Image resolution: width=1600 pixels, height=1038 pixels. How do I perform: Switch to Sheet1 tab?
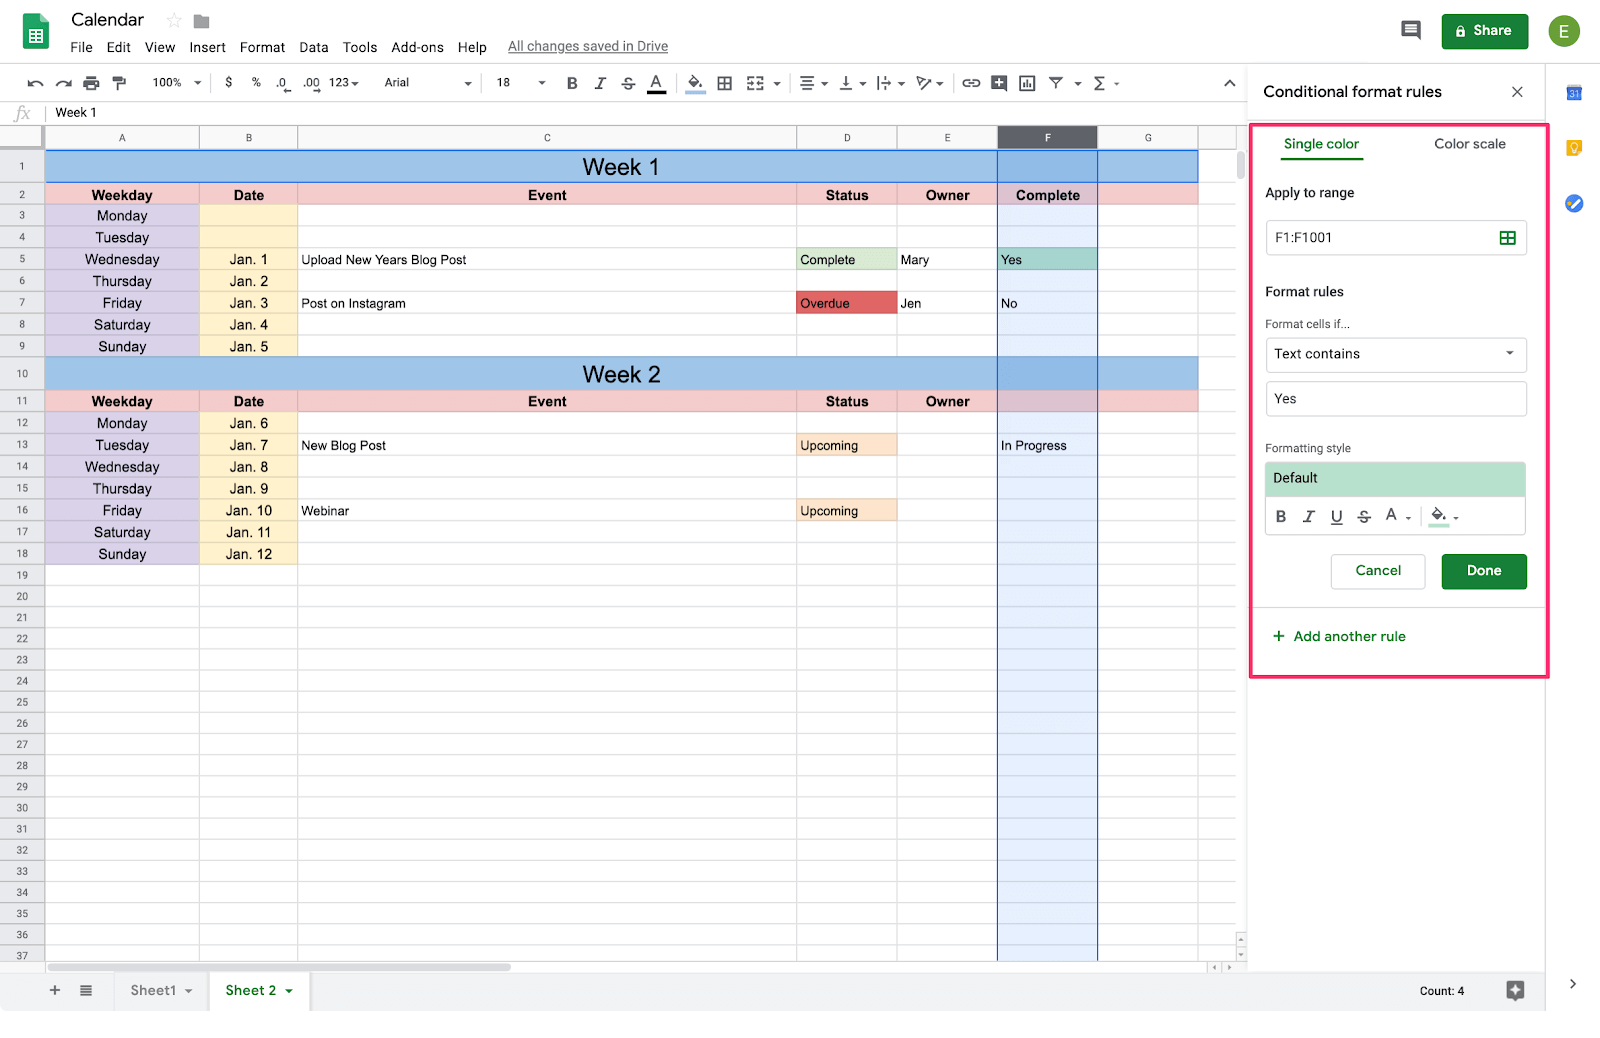click(x=161, y=990)
